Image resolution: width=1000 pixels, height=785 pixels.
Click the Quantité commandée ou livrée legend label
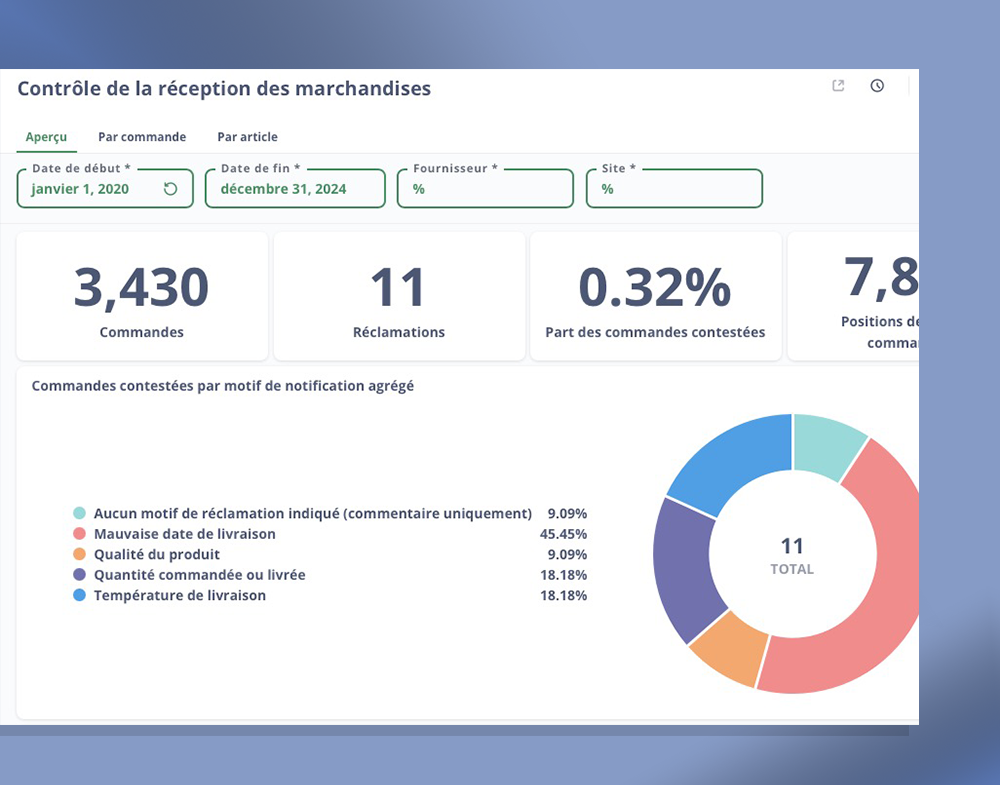click(199, 575)
